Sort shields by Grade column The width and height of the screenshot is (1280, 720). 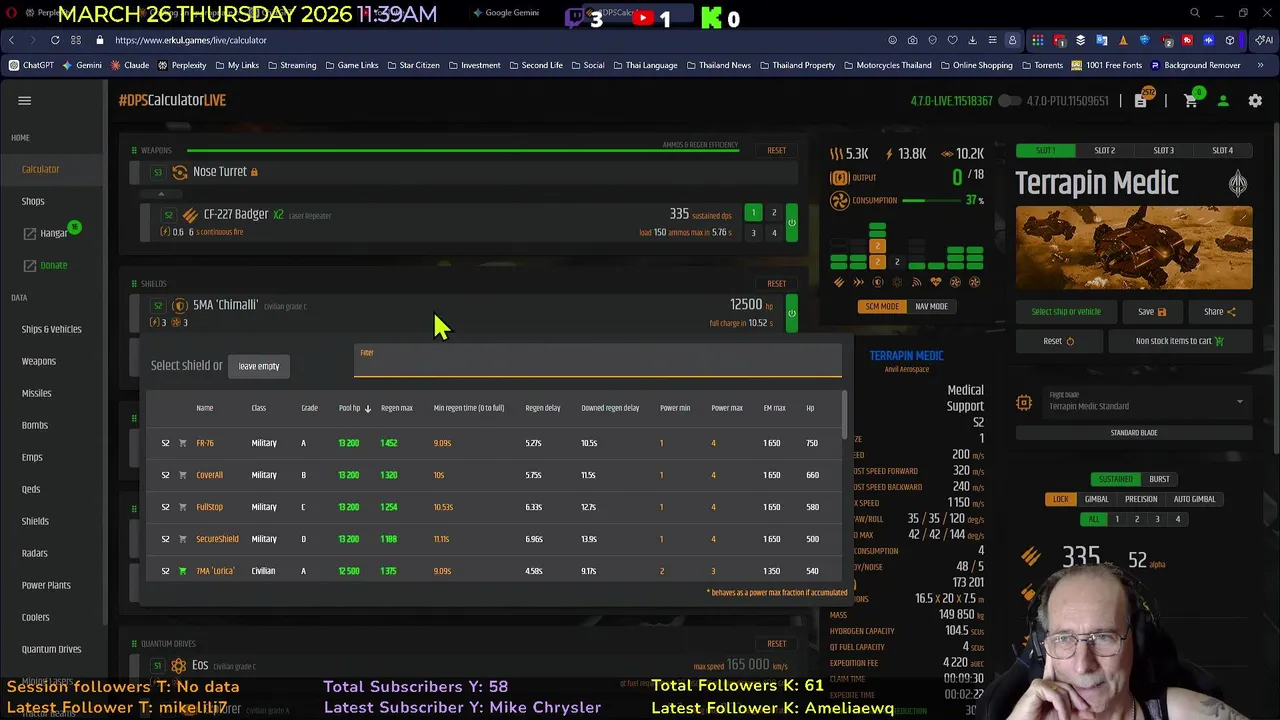point(309,408)
